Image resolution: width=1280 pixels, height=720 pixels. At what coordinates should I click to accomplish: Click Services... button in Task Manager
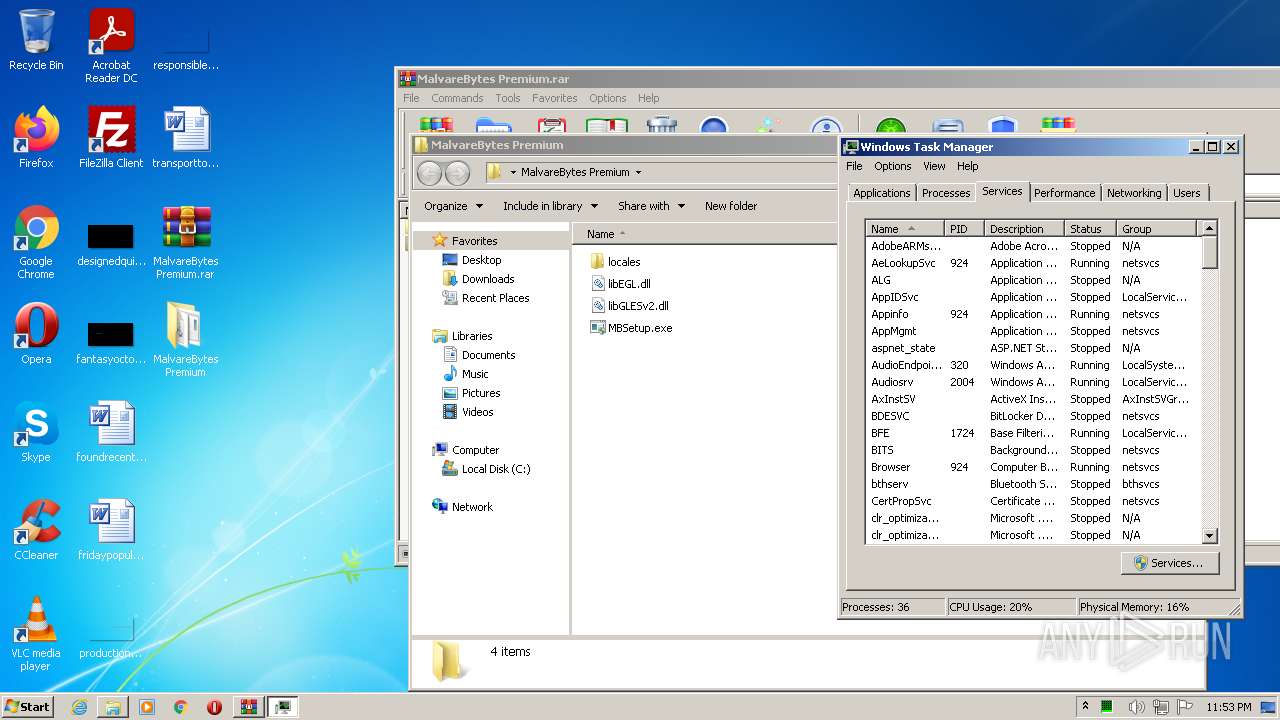coord(1169,563)
